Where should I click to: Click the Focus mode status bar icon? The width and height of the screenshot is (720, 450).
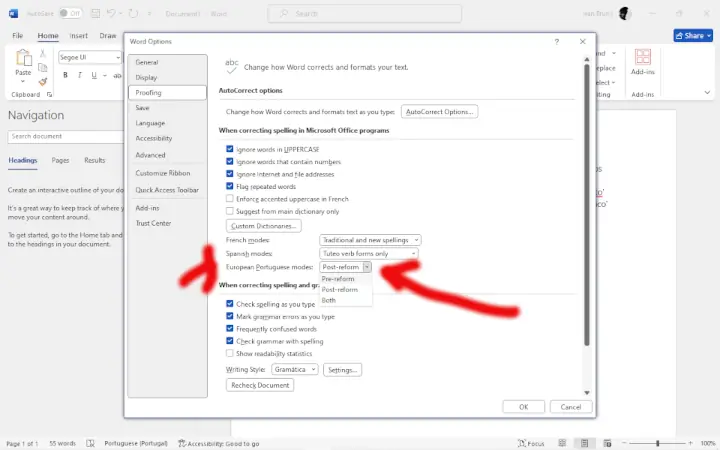point(522,443)
